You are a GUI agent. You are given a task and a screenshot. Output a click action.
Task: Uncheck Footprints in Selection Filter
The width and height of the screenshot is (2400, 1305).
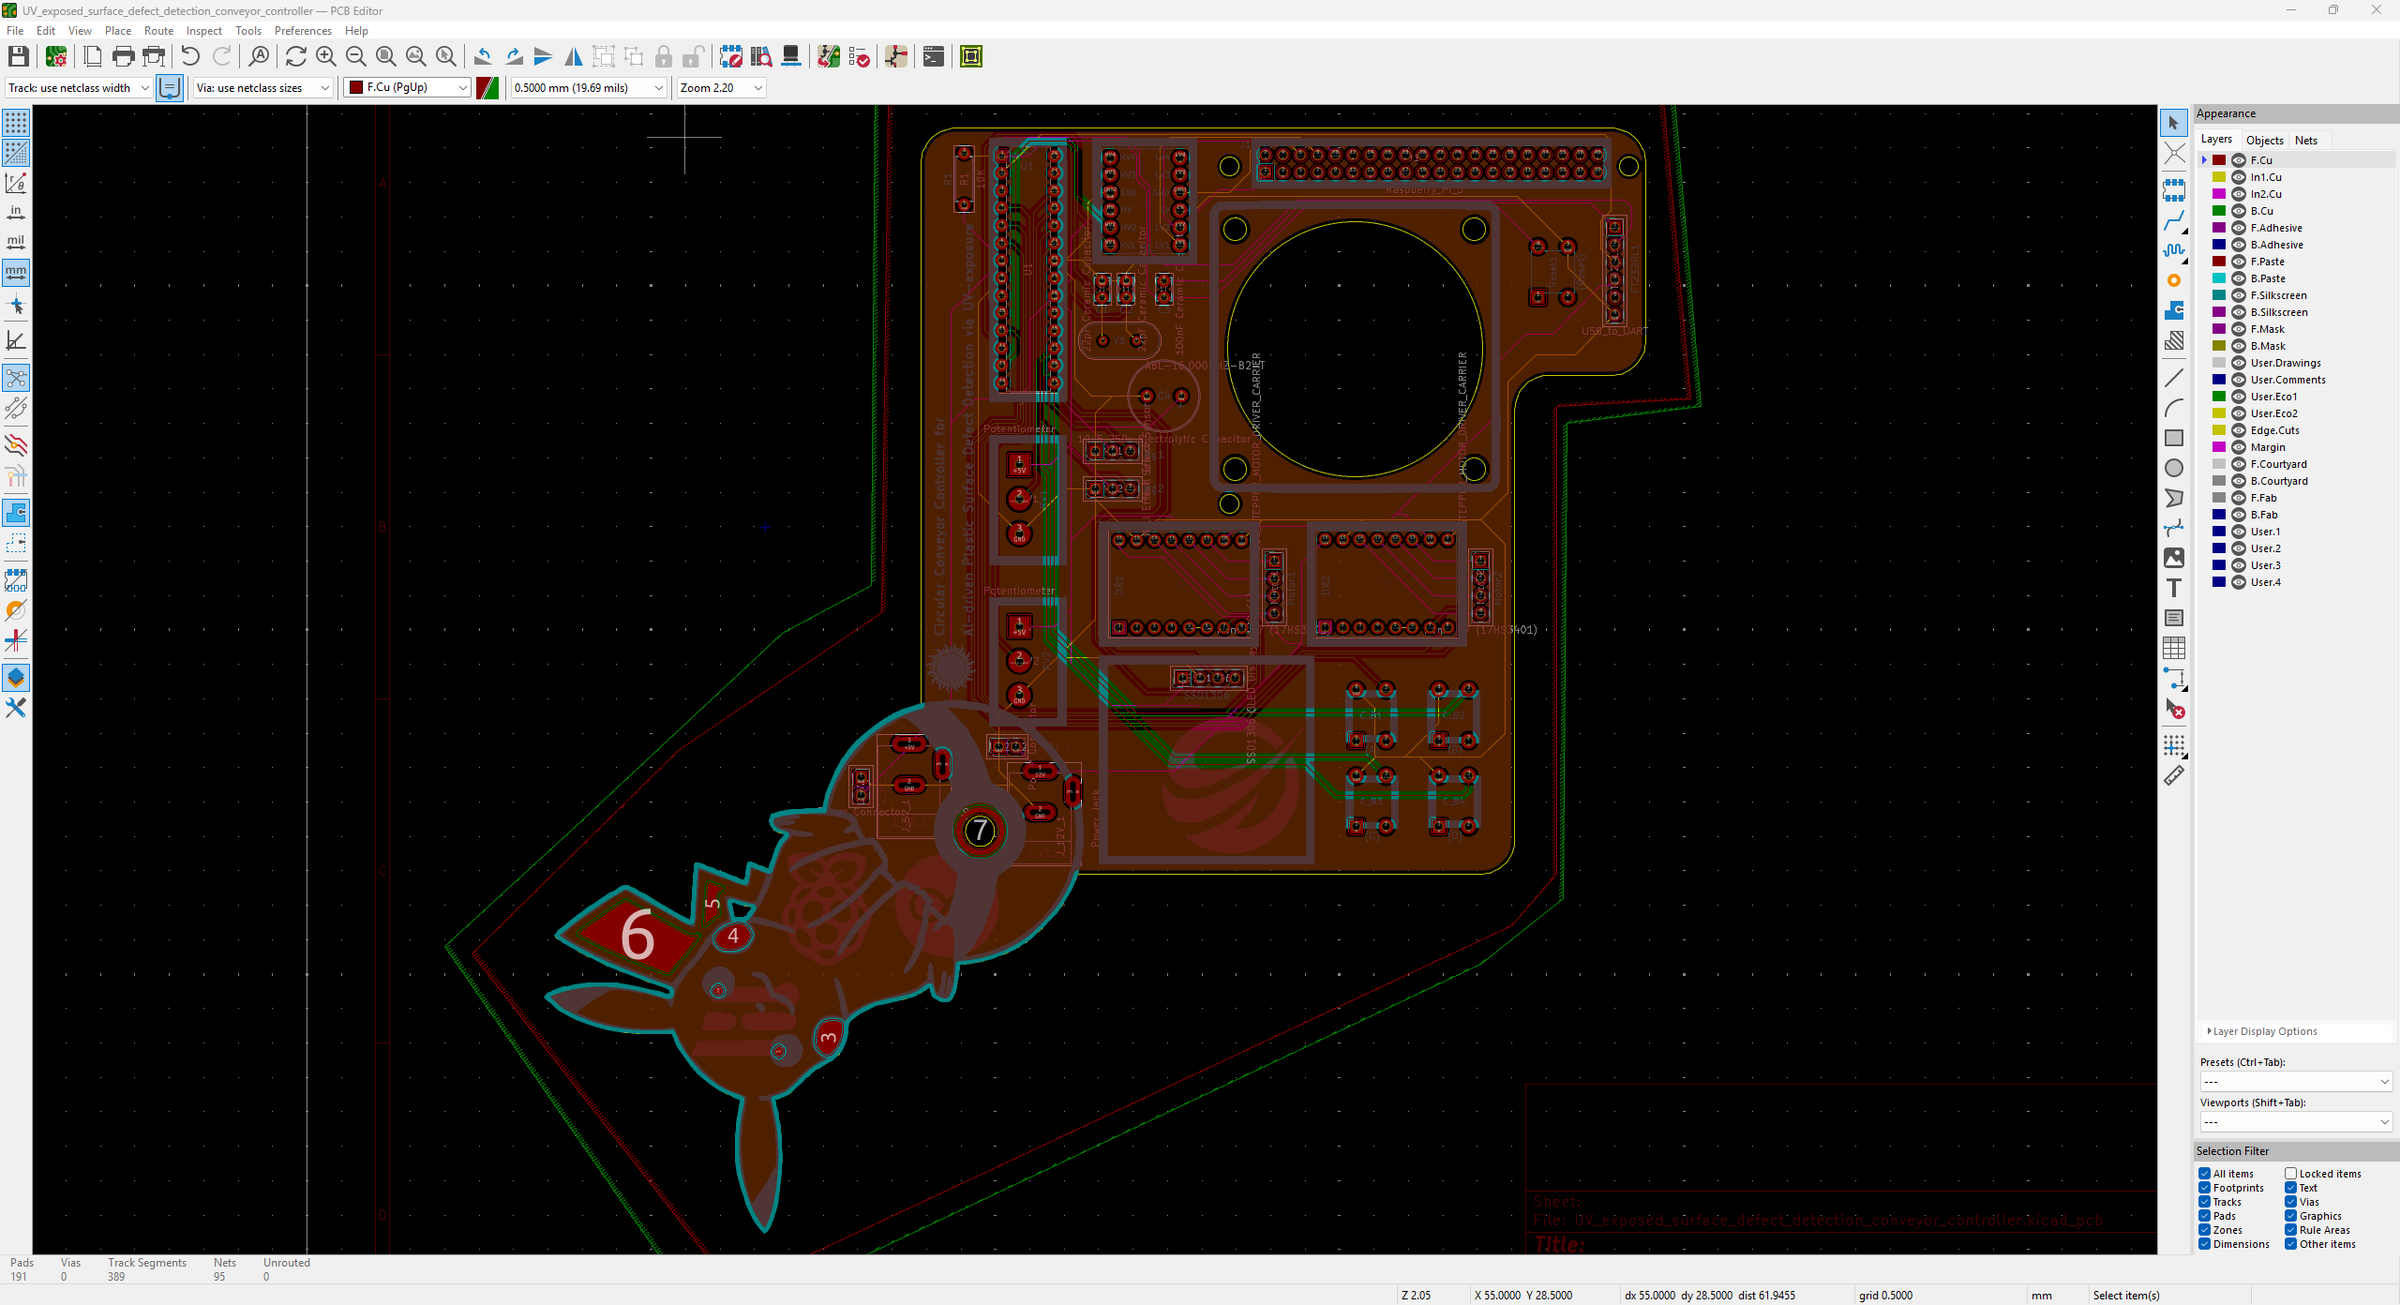[2204, 1188]
